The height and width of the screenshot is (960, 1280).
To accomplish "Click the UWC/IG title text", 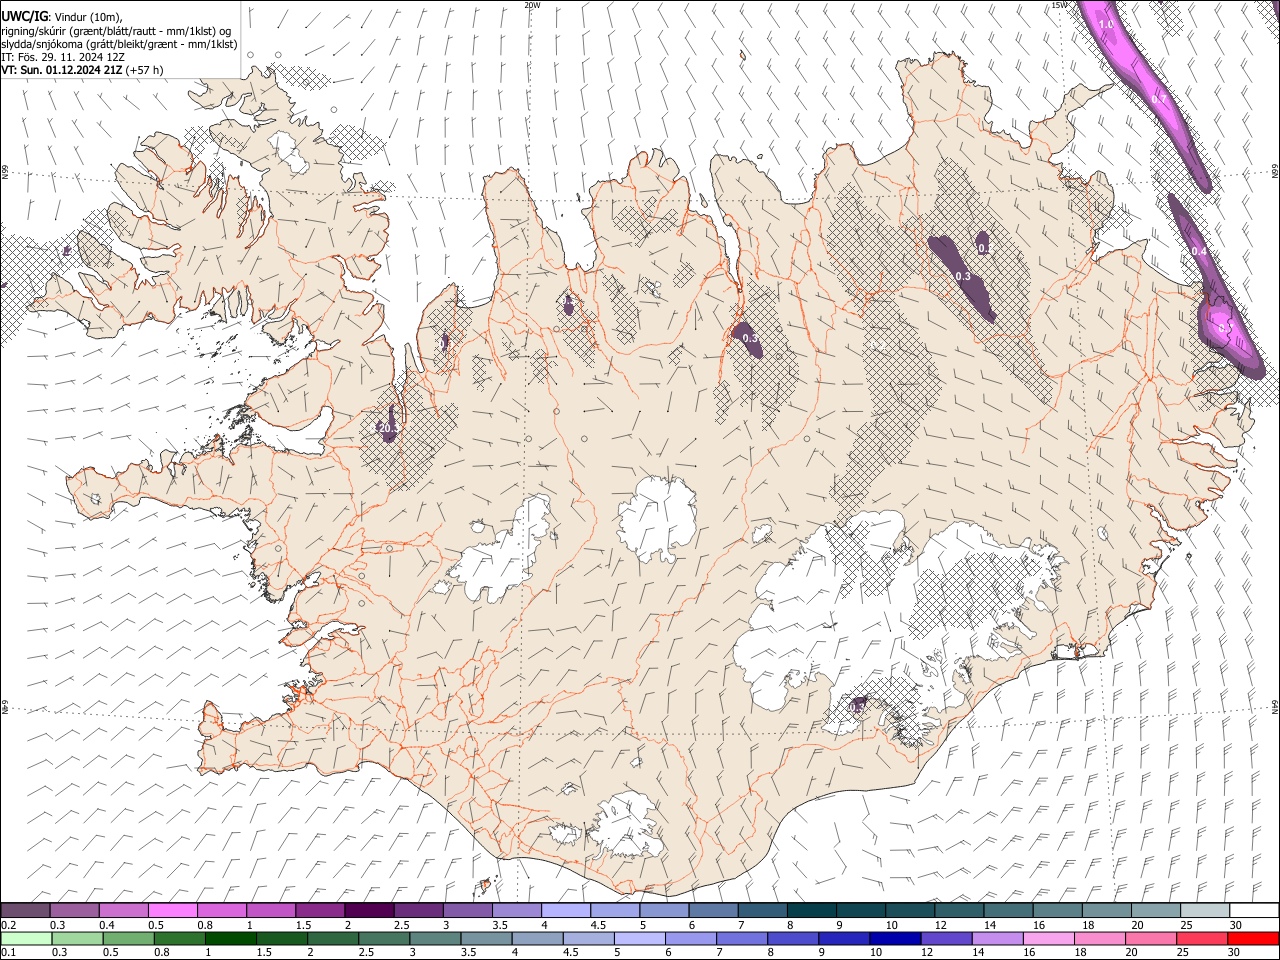I will [24, 15].
